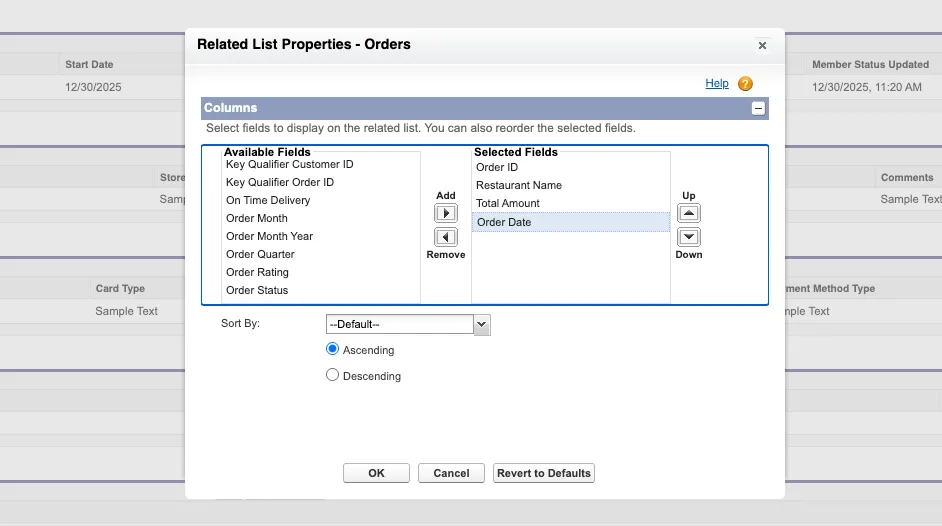Select the Ascending radio button

click(x=333, y=349)
